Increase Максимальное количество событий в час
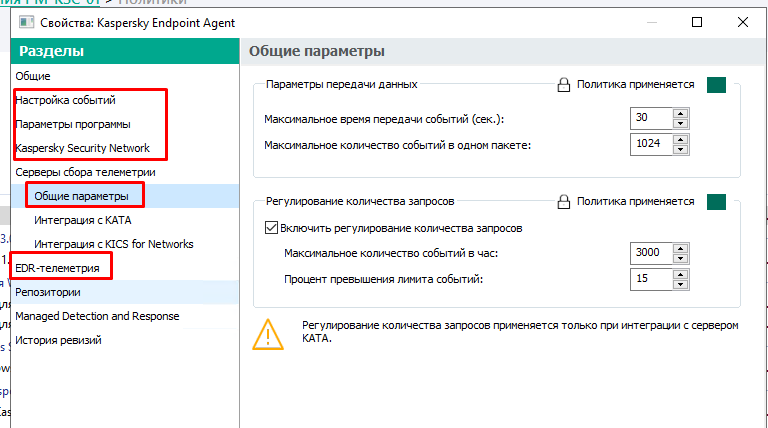This screenshot has width=768, height=428. [x=680, y=248]
